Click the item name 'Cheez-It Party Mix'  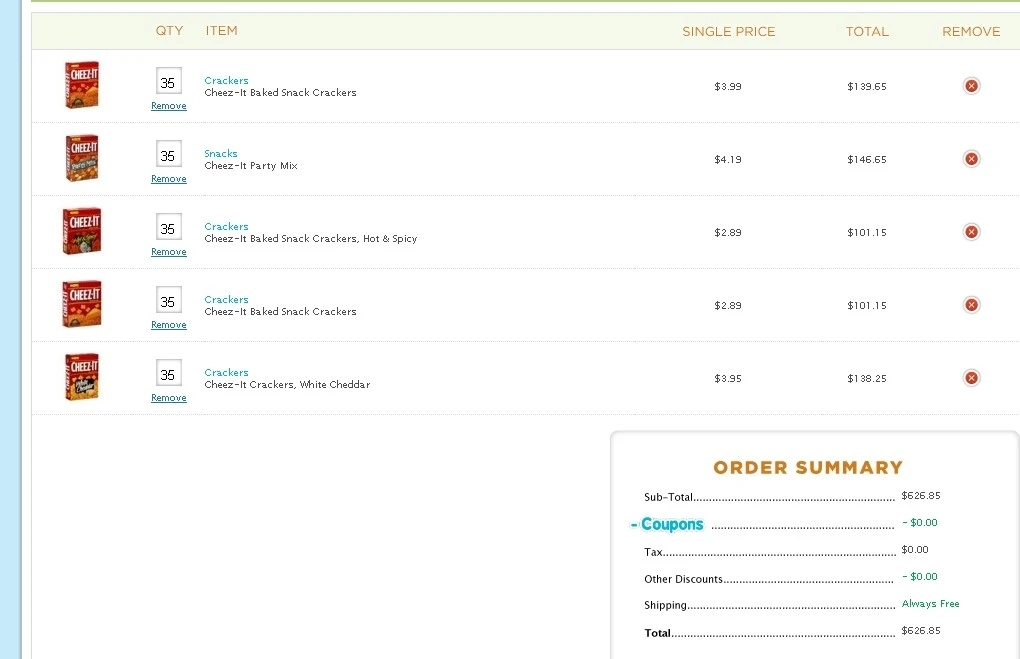(x=251, y=166)
